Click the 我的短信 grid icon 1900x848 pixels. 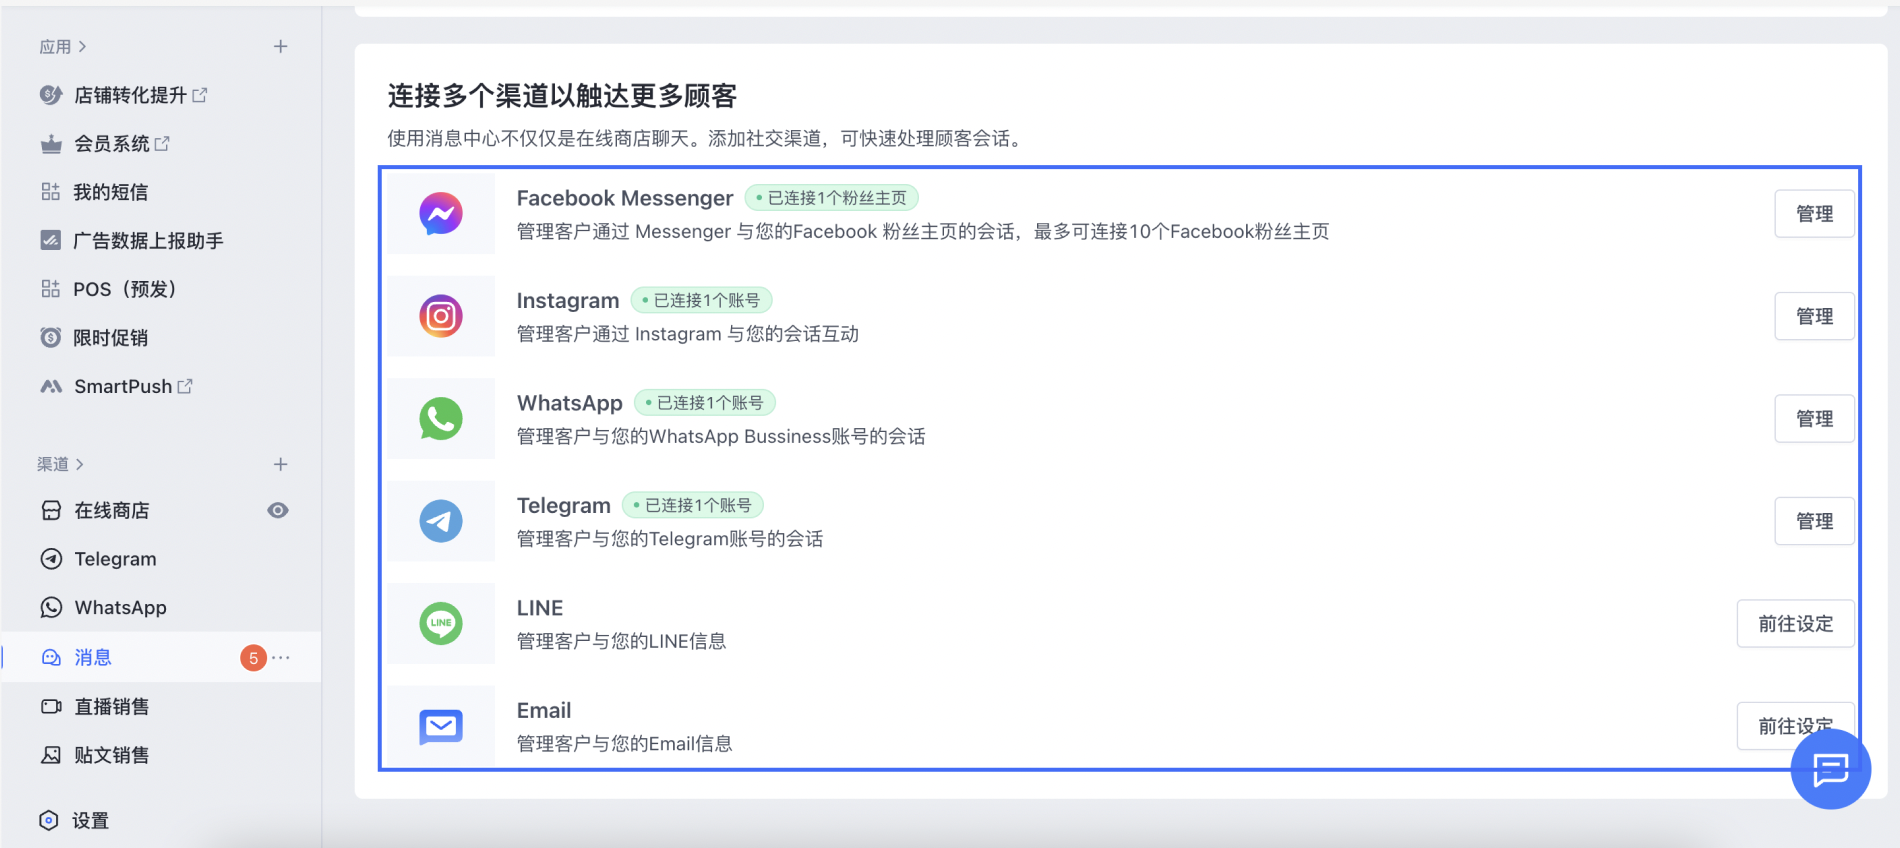coord(51,192)
